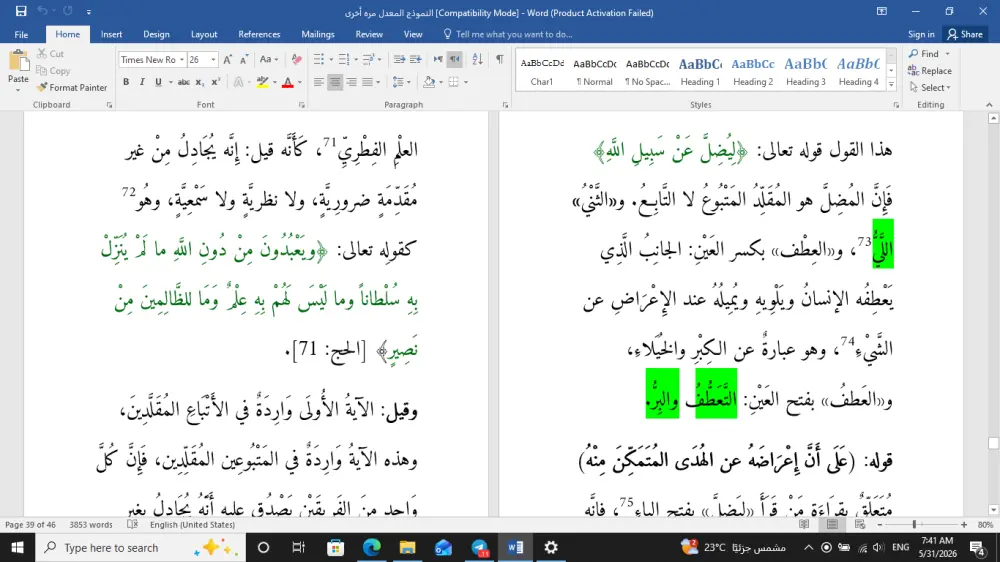
Task: Apply strikethrough to the text
Action: coord(184,82)
